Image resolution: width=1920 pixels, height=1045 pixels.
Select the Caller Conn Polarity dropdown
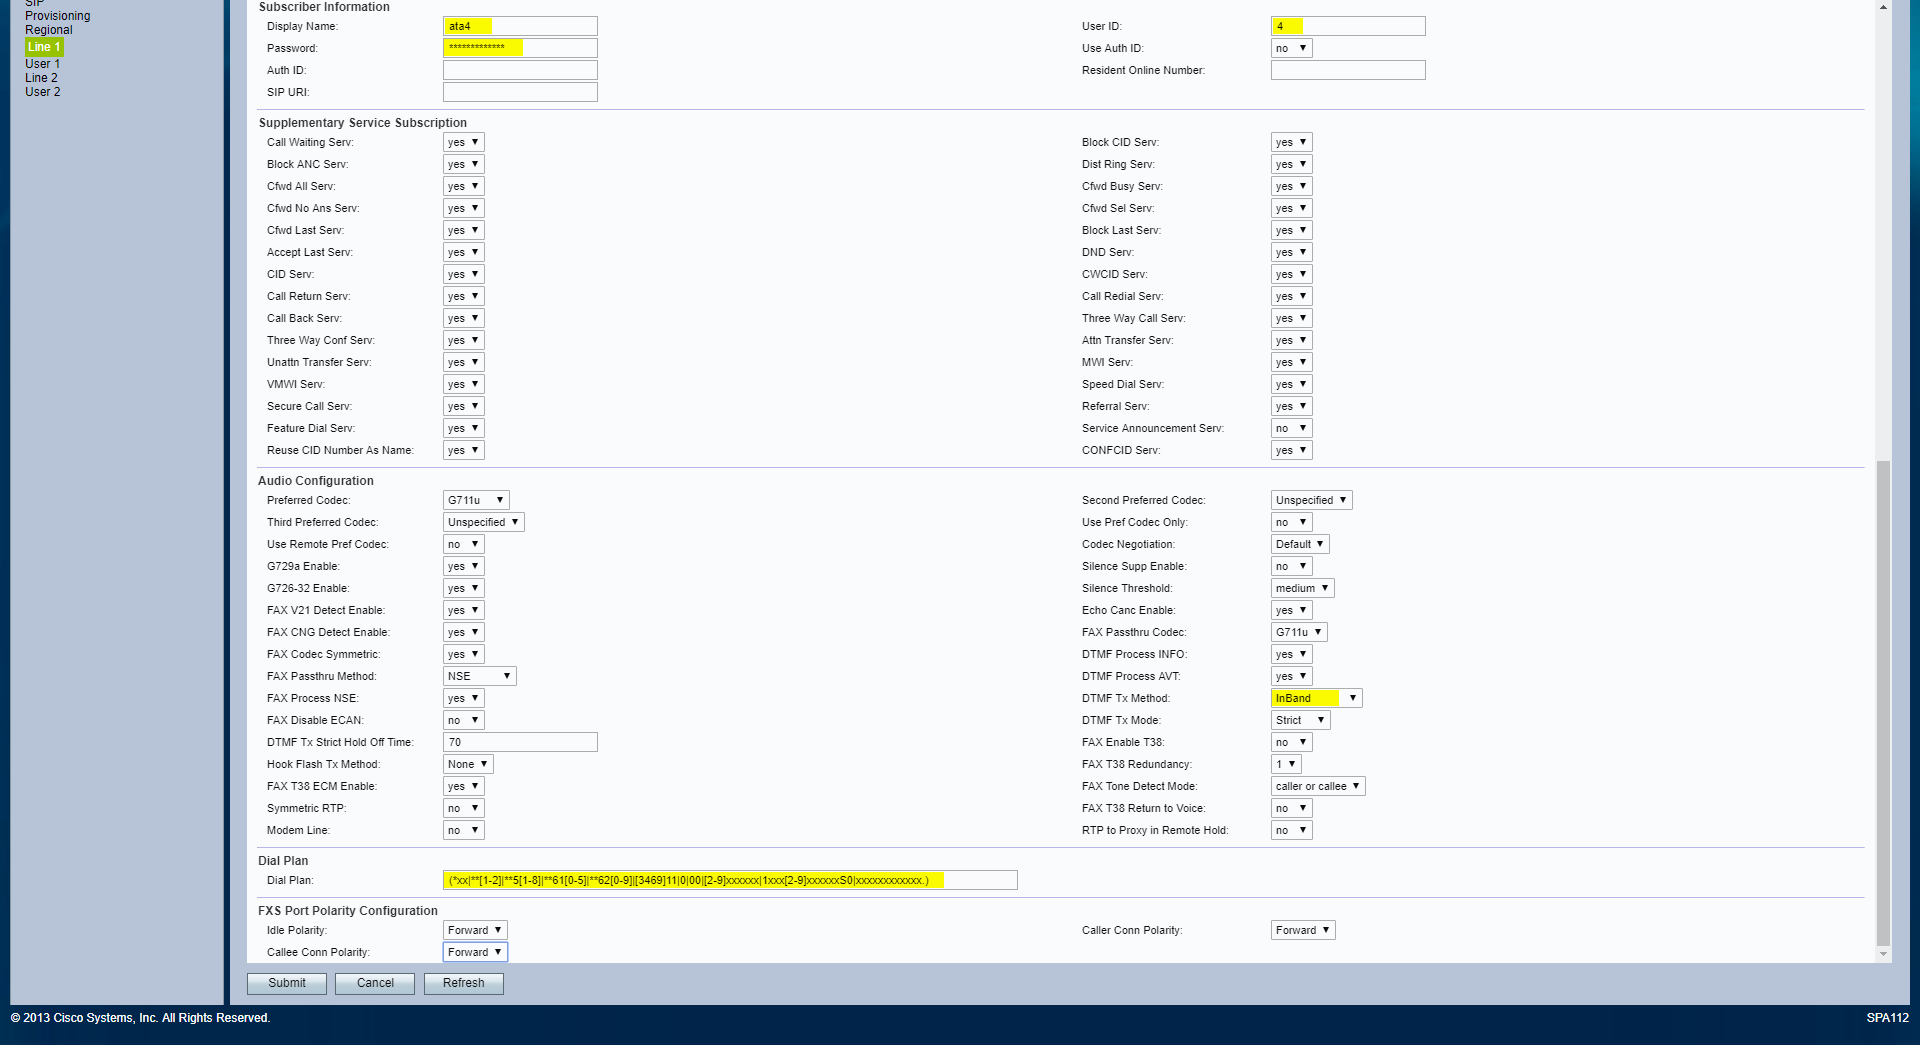tap(1302, 930)
